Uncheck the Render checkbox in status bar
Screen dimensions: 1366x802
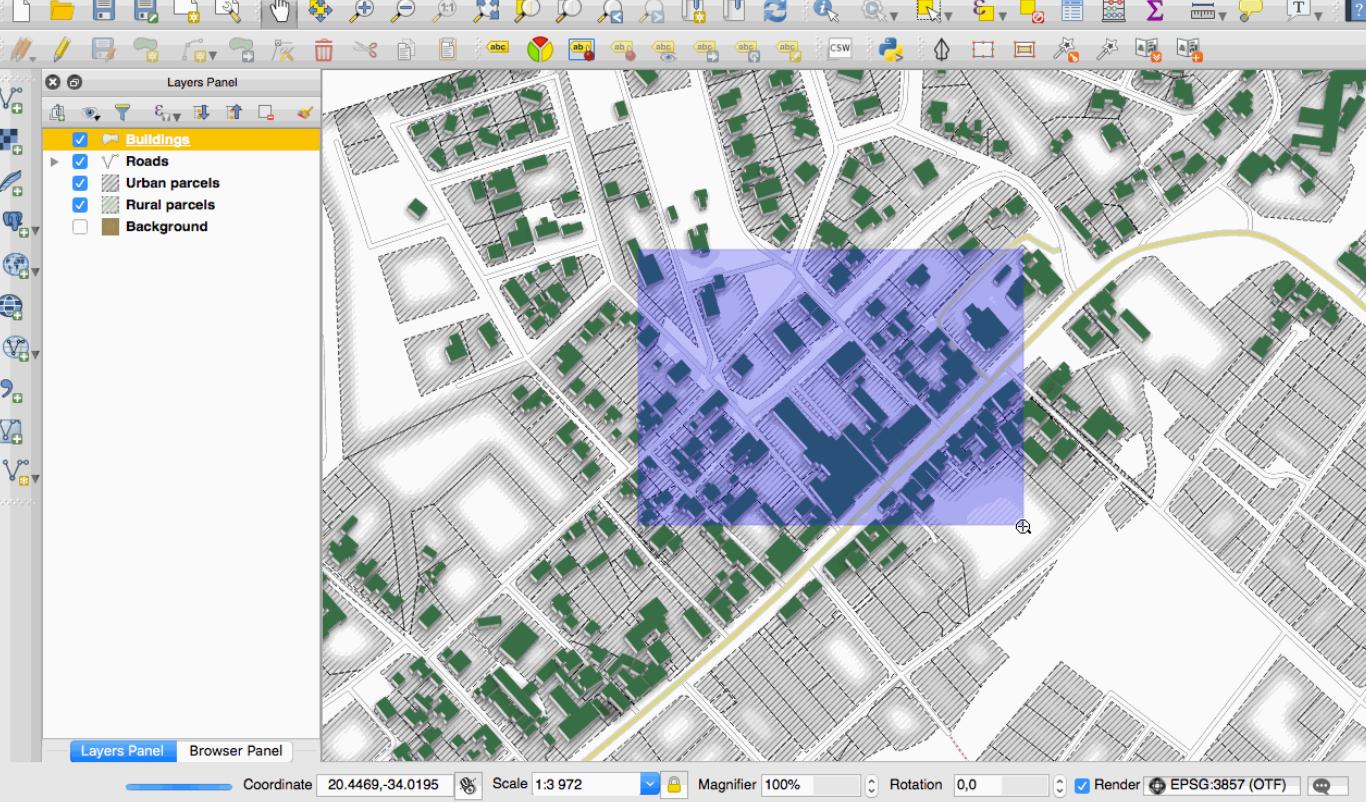coord(1082,785)
